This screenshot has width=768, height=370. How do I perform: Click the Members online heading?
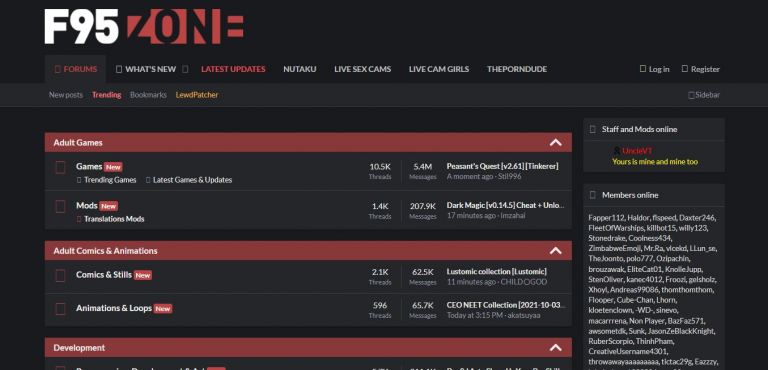[x=630, y=195]
